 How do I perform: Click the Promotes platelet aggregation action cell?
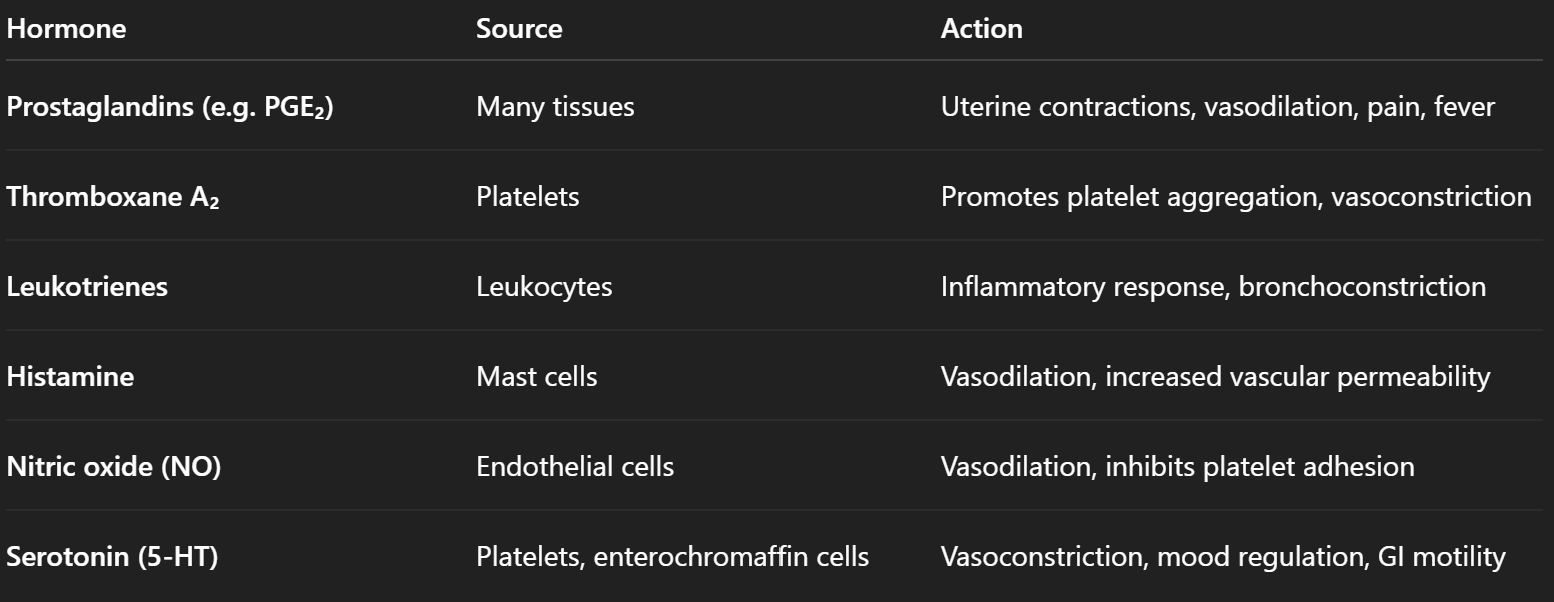[1235, 197]
